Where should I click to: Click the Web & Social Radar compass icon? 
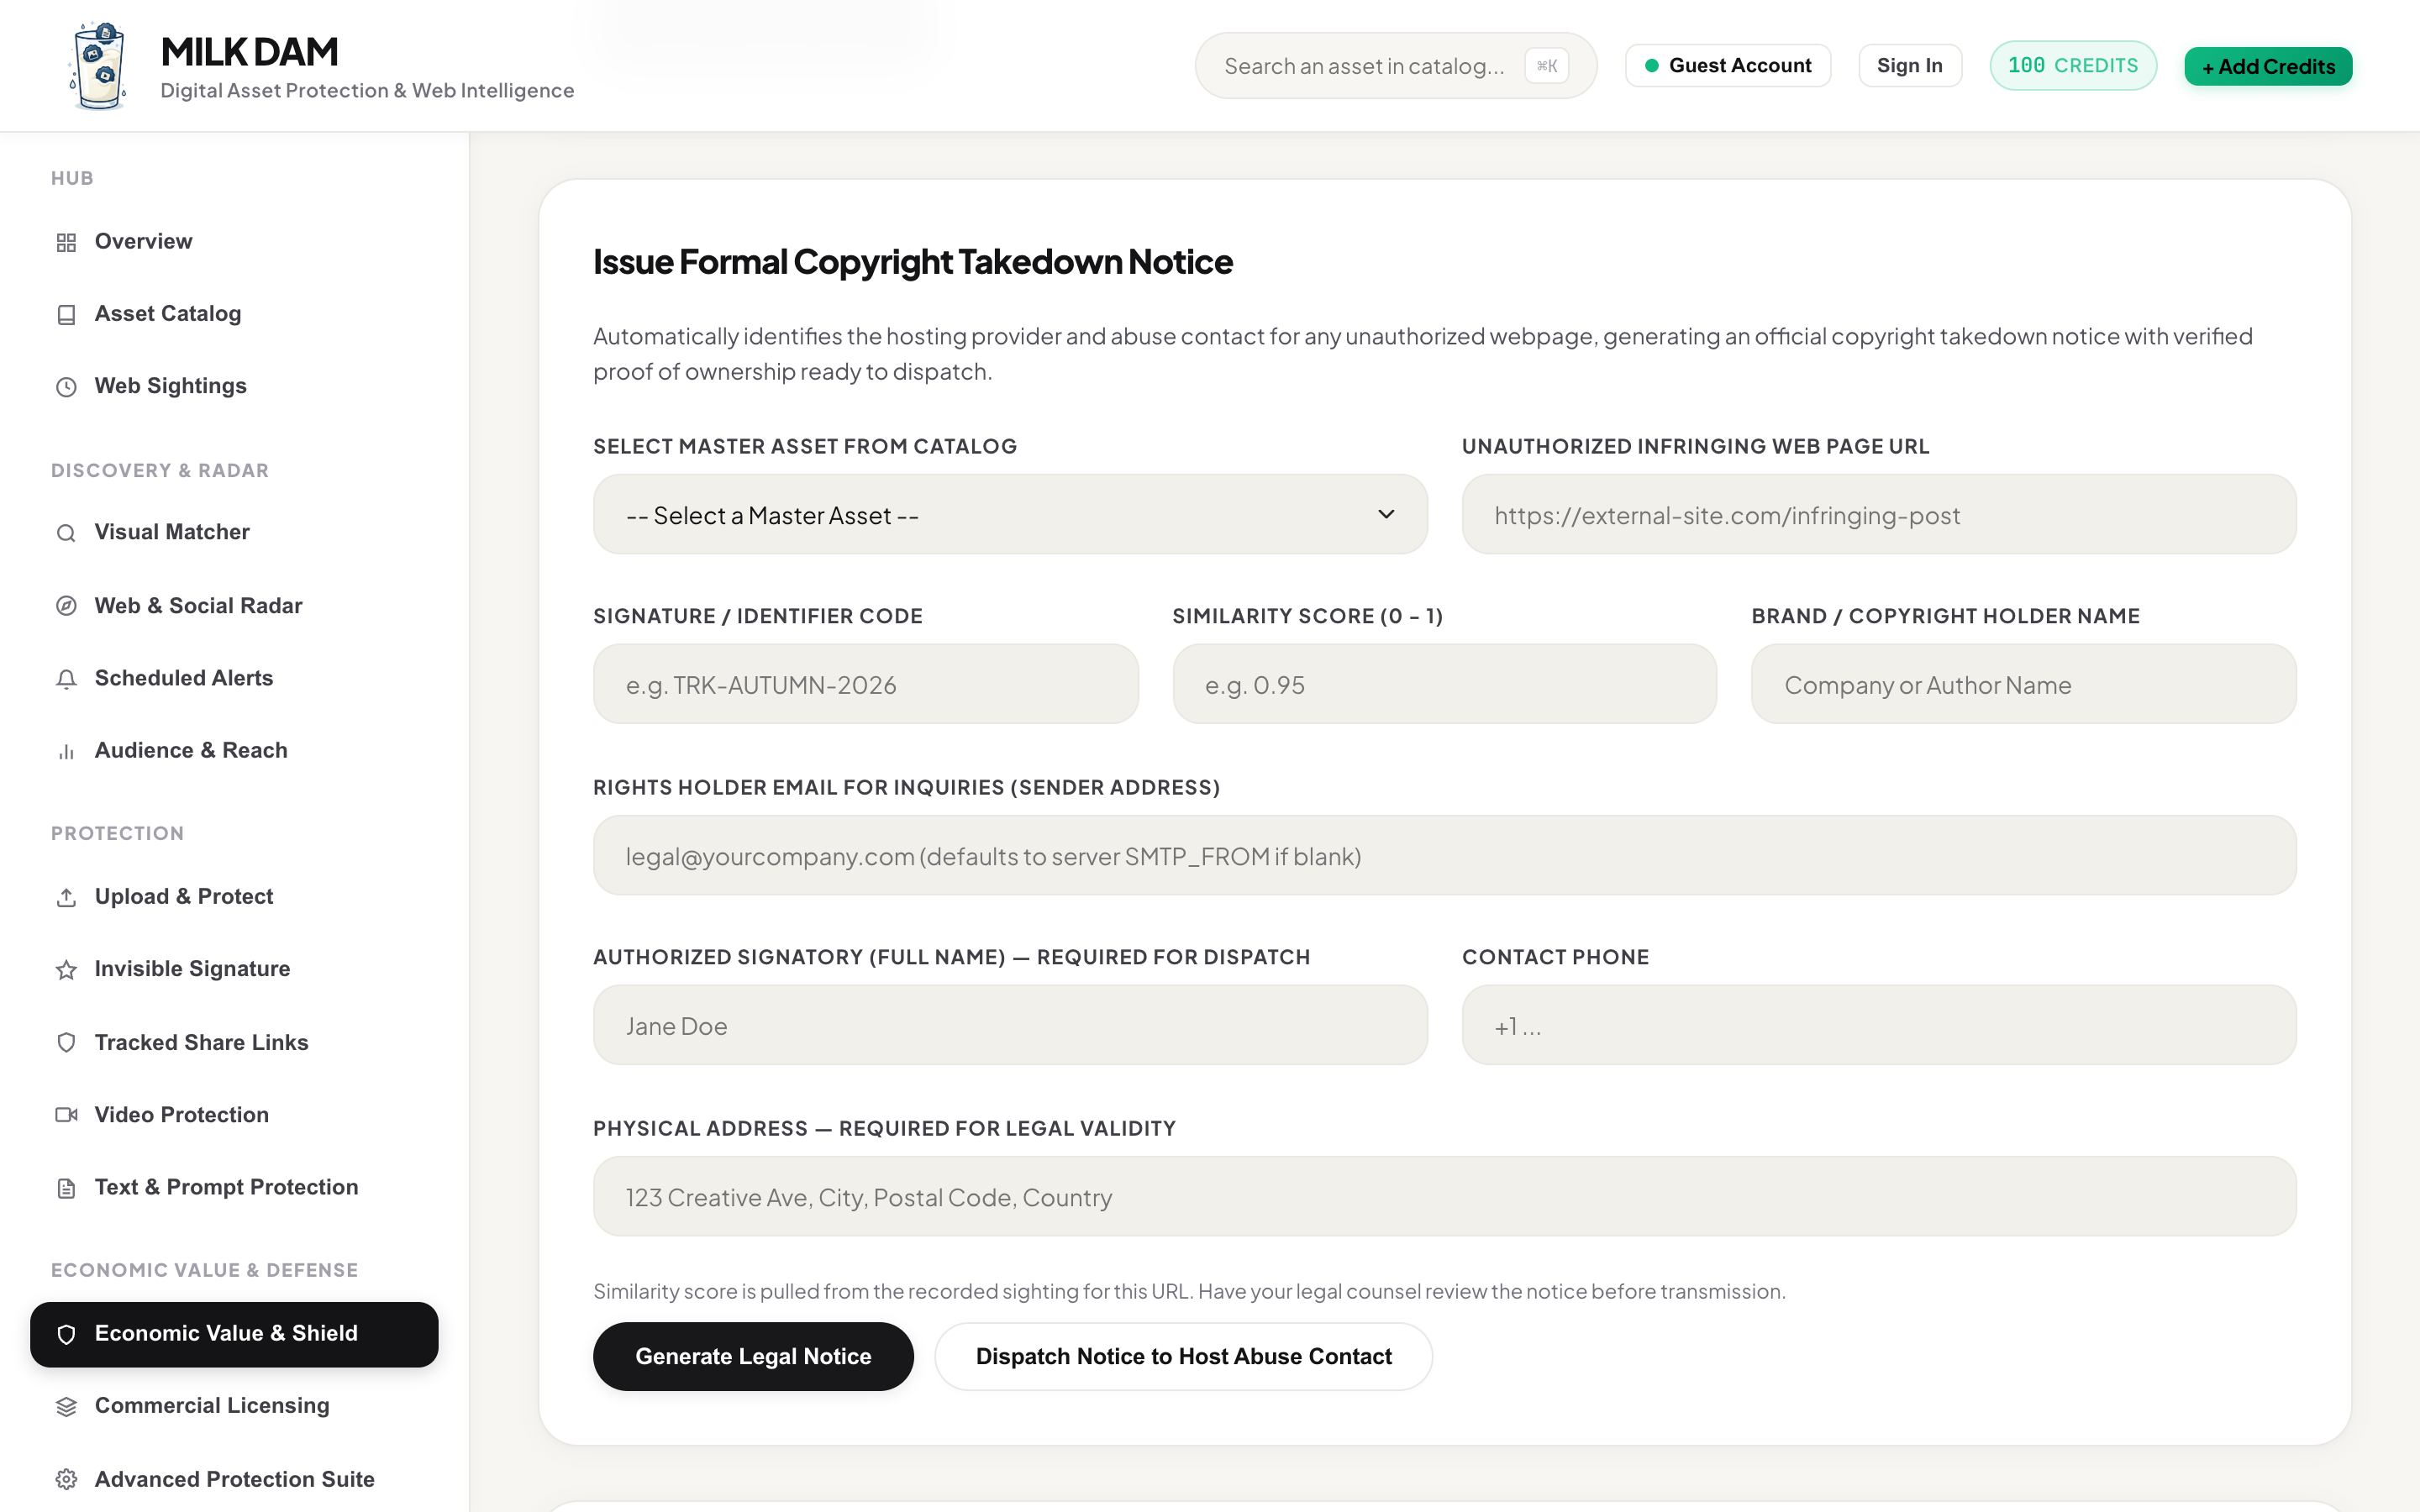tap(66, 606)
